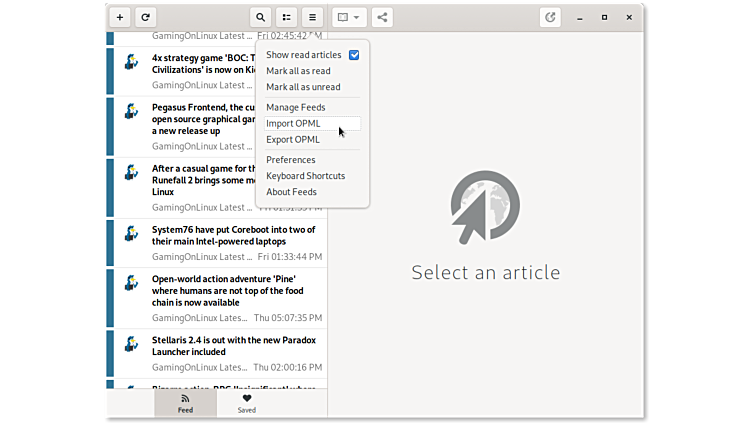The width and height of the screenshot is (752, 423).
Task: Open Manage Feeds from the menu
Action: pos(296,107)
